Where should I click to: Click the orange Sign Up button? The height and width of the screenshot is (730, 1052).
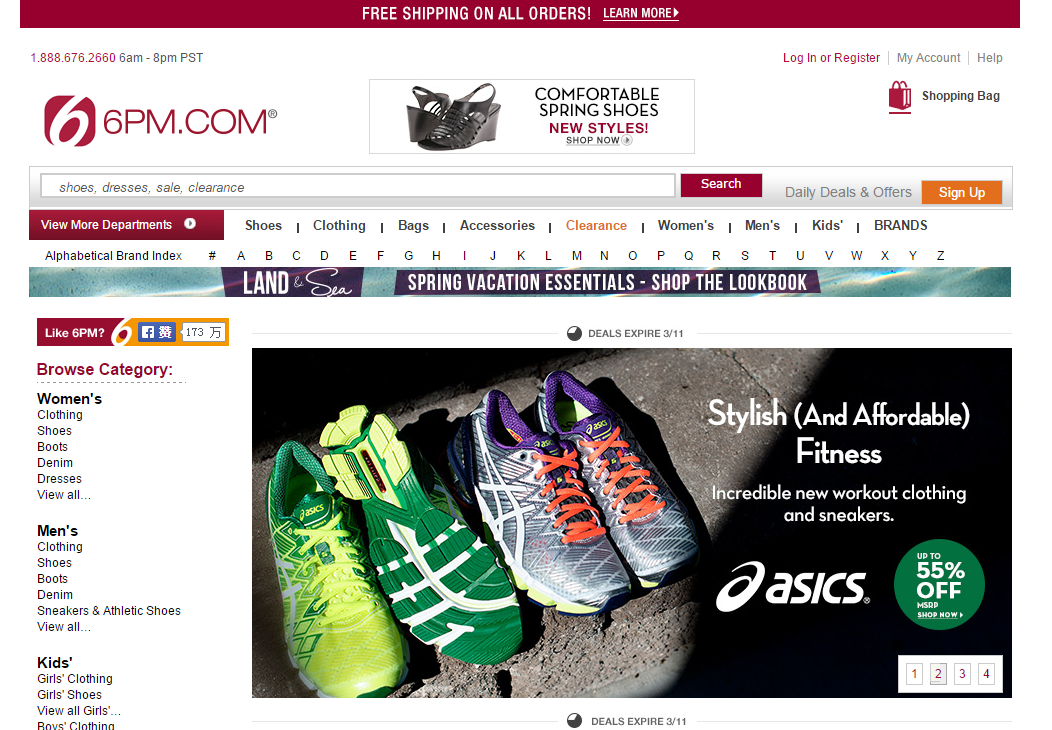click(961, 193)
